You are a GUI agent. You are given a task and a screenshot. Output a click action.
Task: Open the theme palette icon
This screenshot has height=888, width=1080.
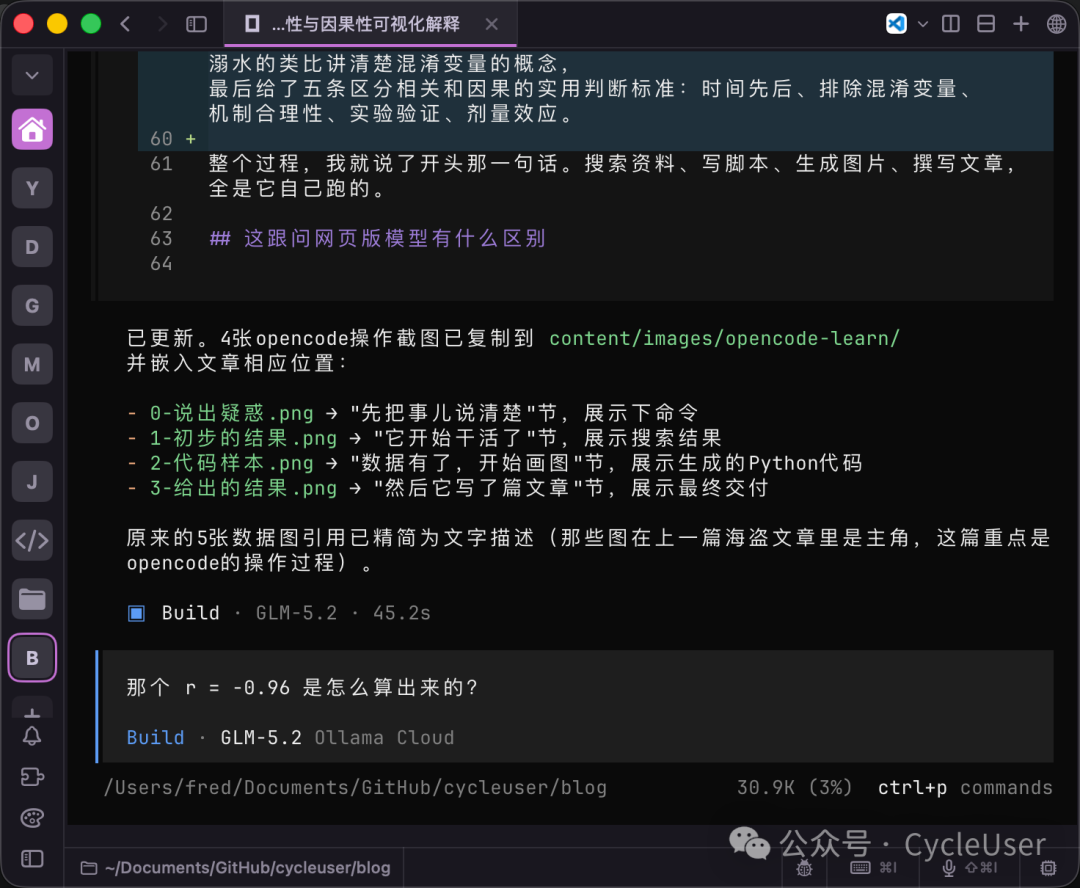coord(32,818)
